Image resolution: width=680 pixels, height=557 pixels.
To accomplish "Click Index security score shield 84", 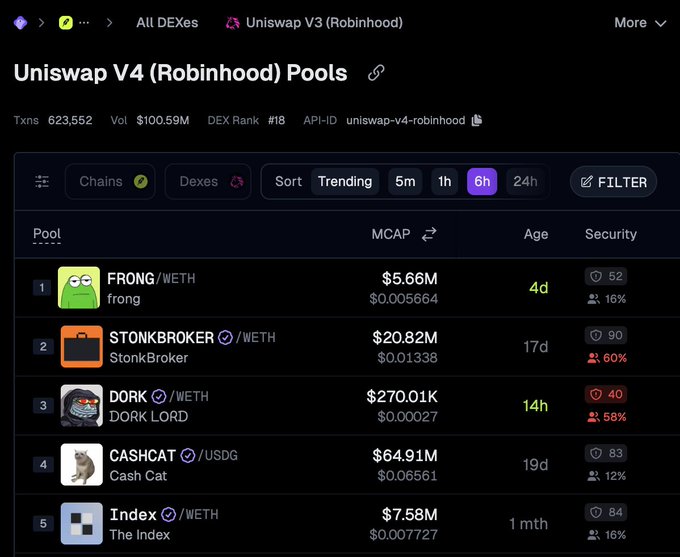I will coord(606,512).
